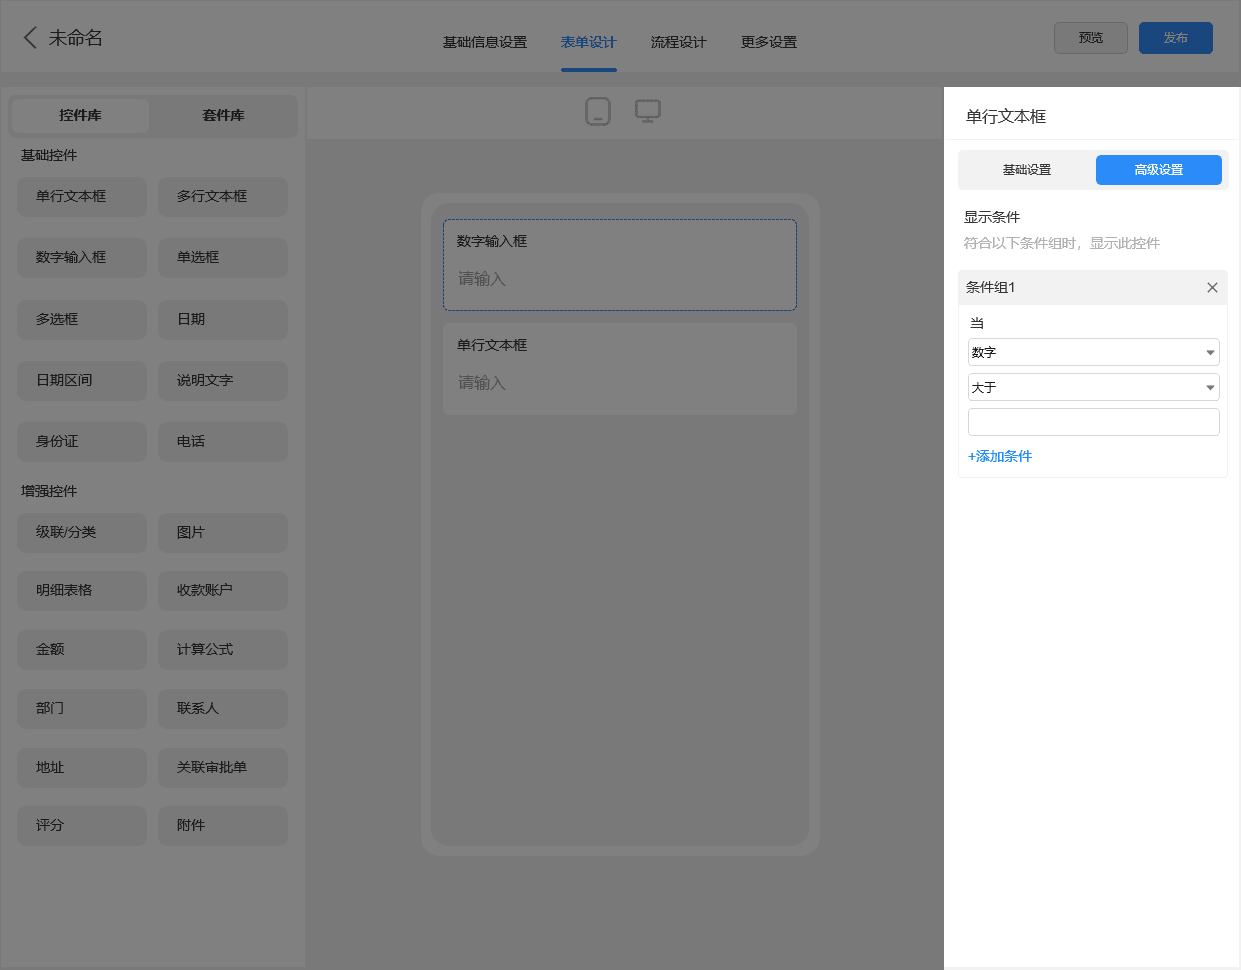Open the 数字 field dropdown
Image resolution: width=1241 pixels, height=970 pixels.
(x=1094, y=352)
